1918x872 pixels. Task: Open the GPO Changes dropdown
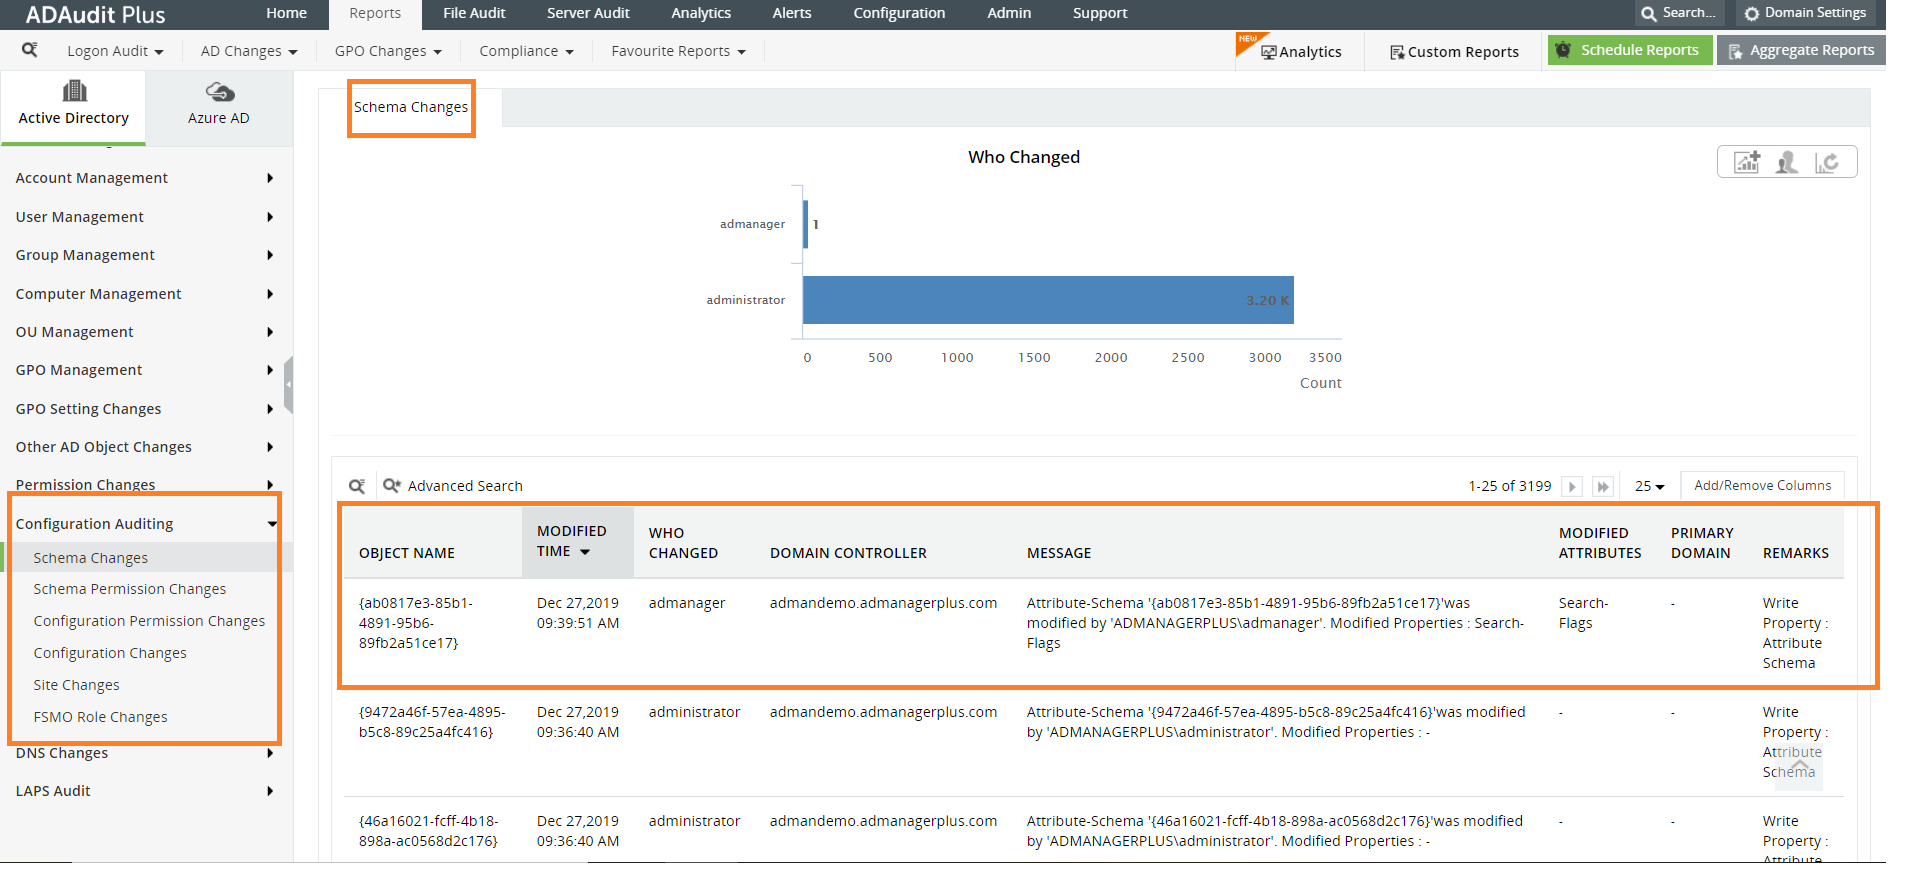click(388, 51)
